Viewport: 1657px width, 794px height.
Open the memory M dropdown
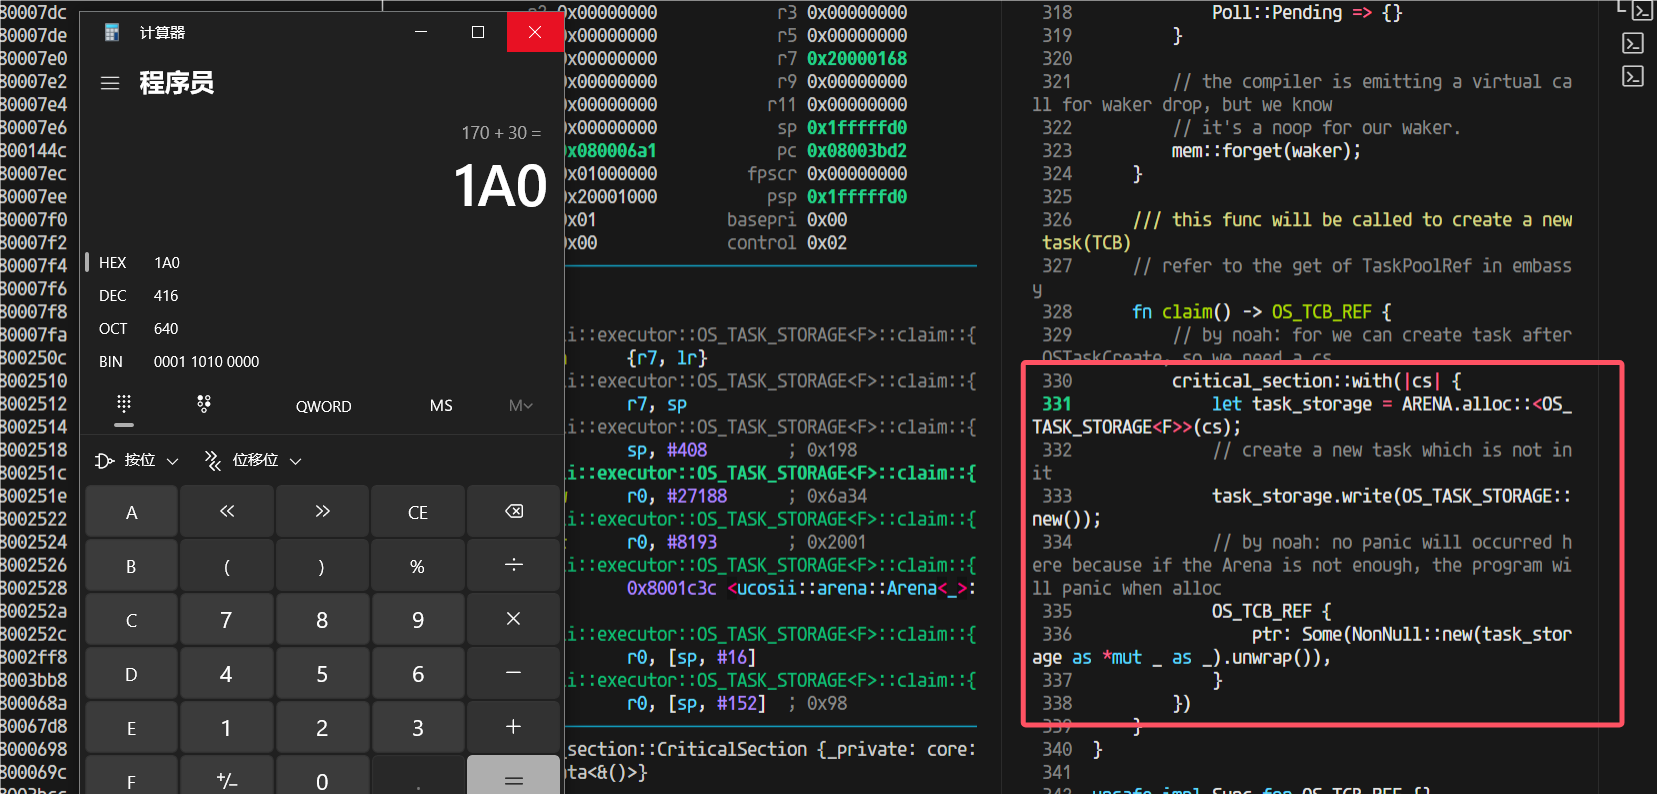[x=520, y=406]
